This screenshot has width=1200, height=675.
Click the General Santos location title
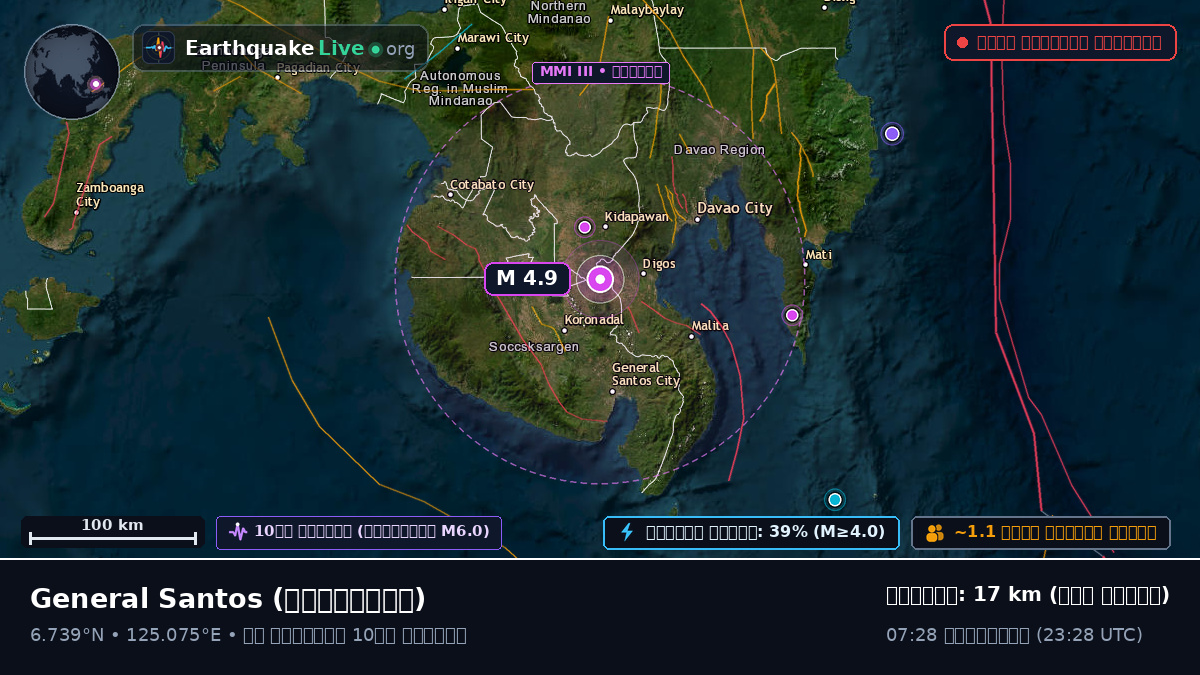pos(228,599)
